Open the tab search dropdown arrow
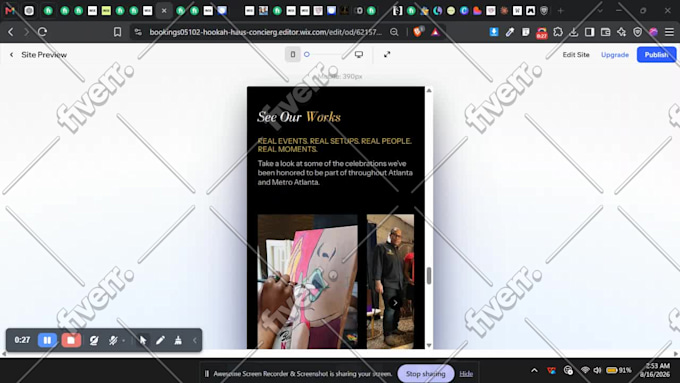 point(600,10)
